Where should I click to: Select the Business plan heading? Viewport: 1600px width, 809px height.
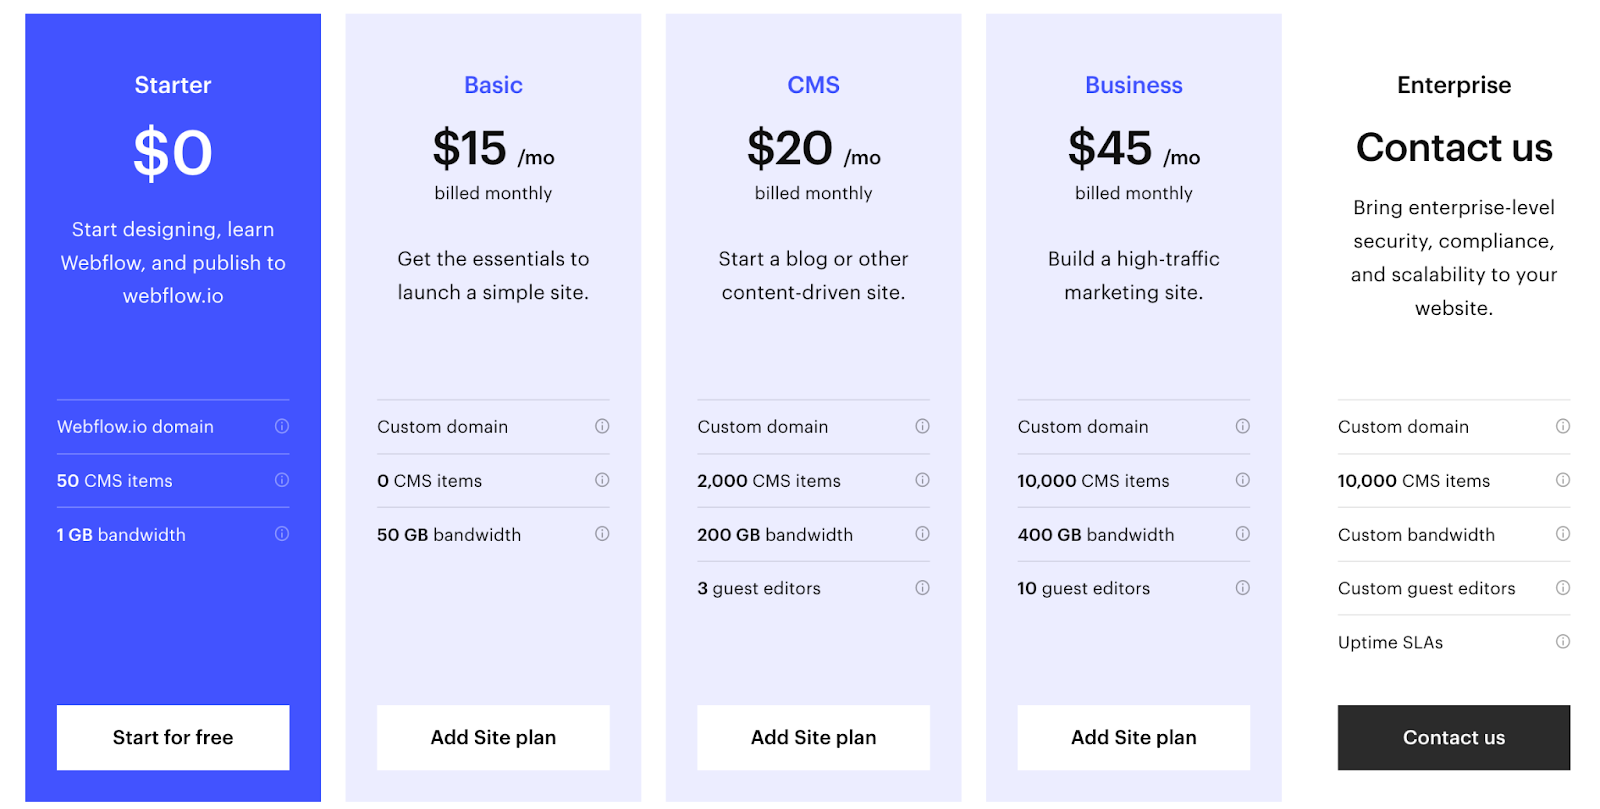coord(1134,85)
